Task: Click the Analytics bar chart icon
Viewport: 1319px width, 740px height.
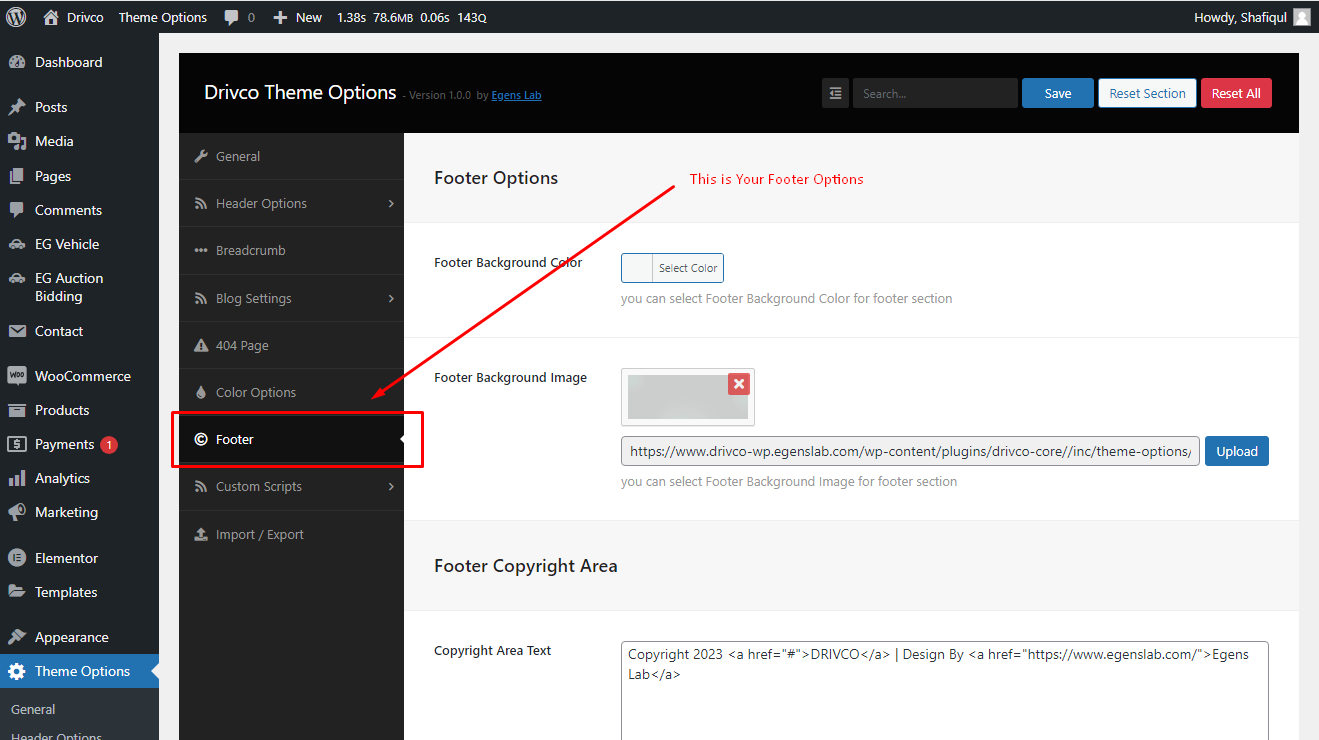Action: [16, 478]
